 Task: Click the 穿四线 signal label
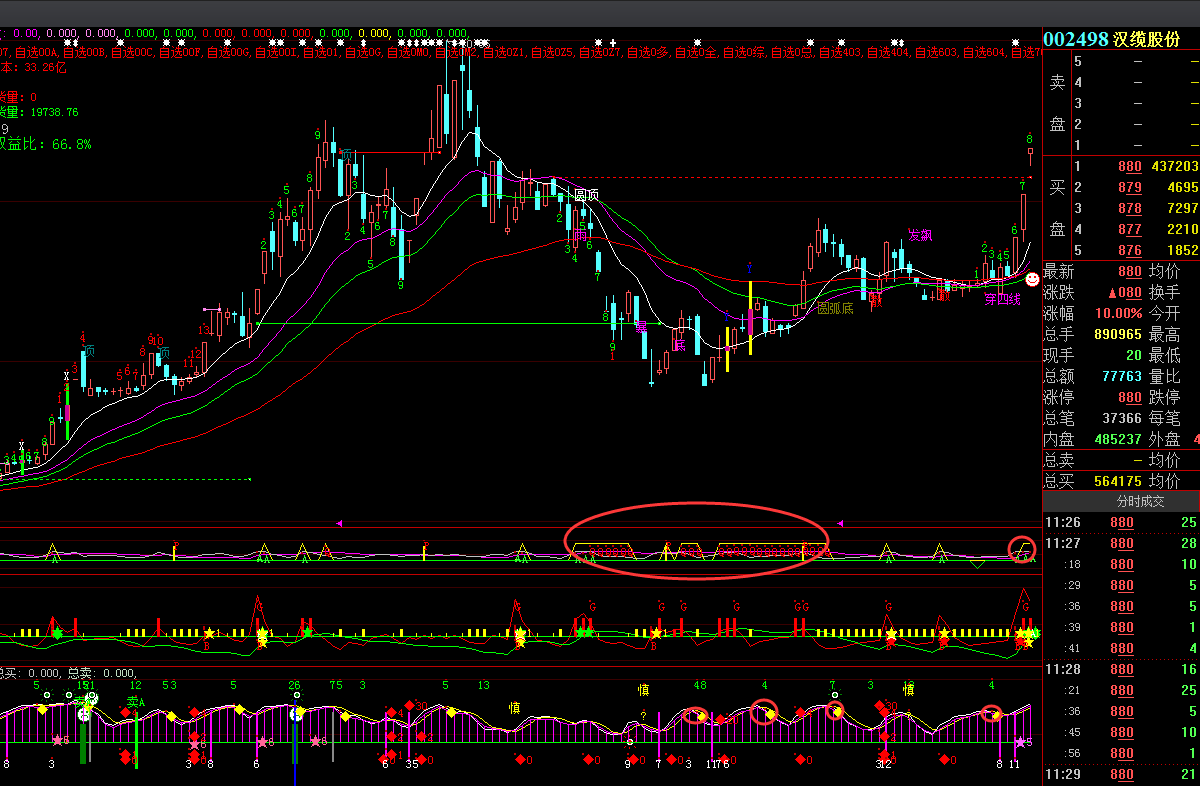(1002, 299)
